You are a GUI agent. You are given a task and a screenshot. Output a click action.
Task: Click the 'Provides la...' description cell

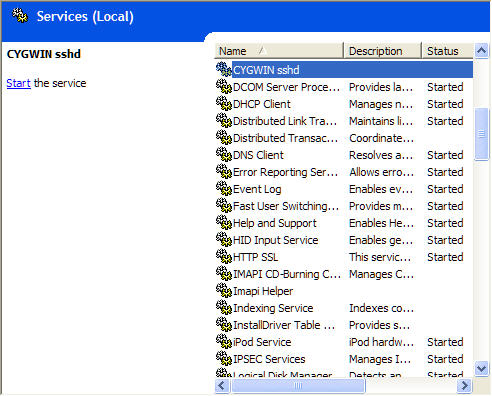(381, 87)
